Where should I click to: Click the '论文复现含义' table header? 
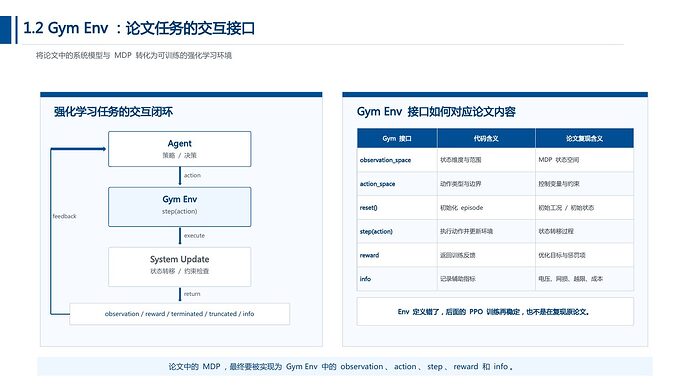584,139
